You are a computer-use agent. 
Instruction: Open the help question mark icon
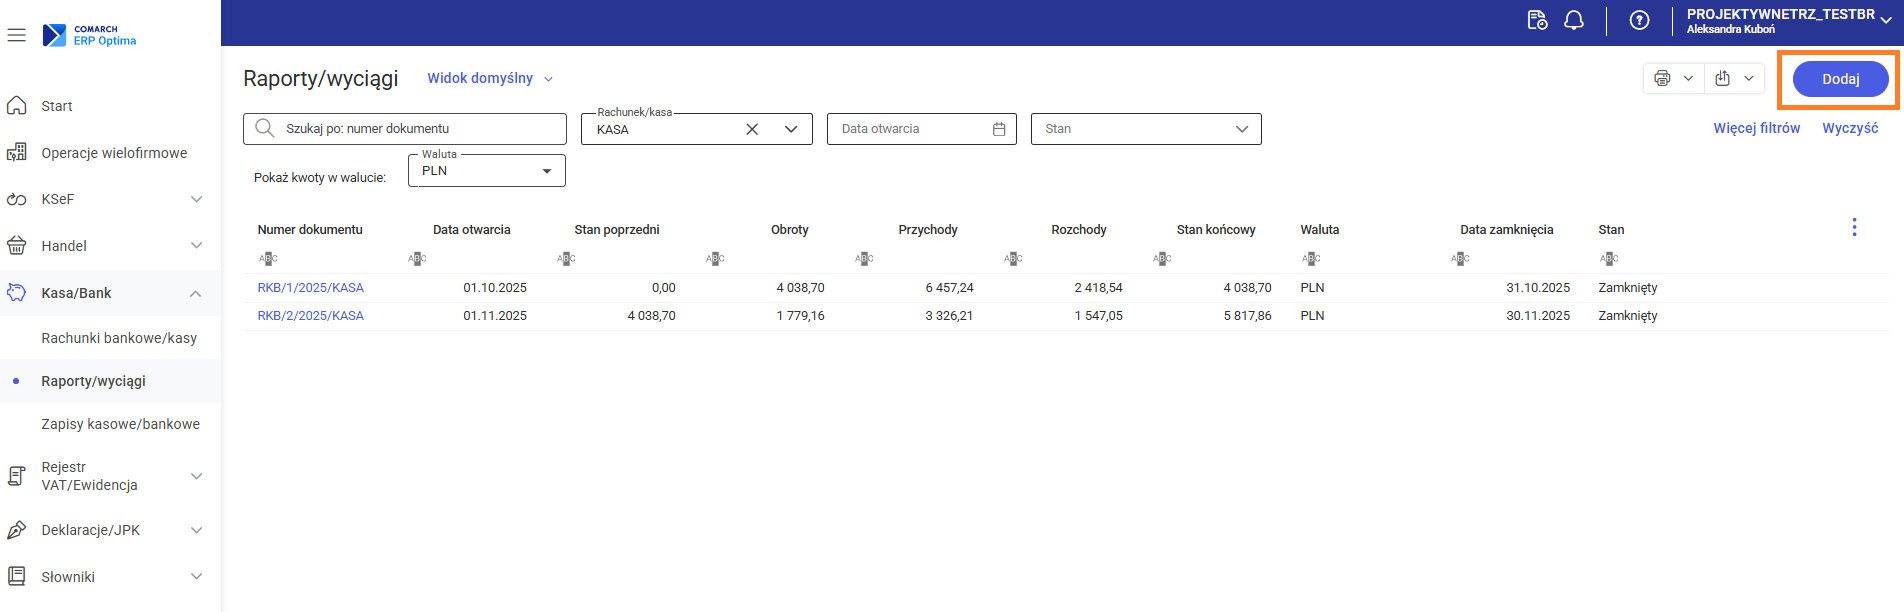tap(1639, 20)
